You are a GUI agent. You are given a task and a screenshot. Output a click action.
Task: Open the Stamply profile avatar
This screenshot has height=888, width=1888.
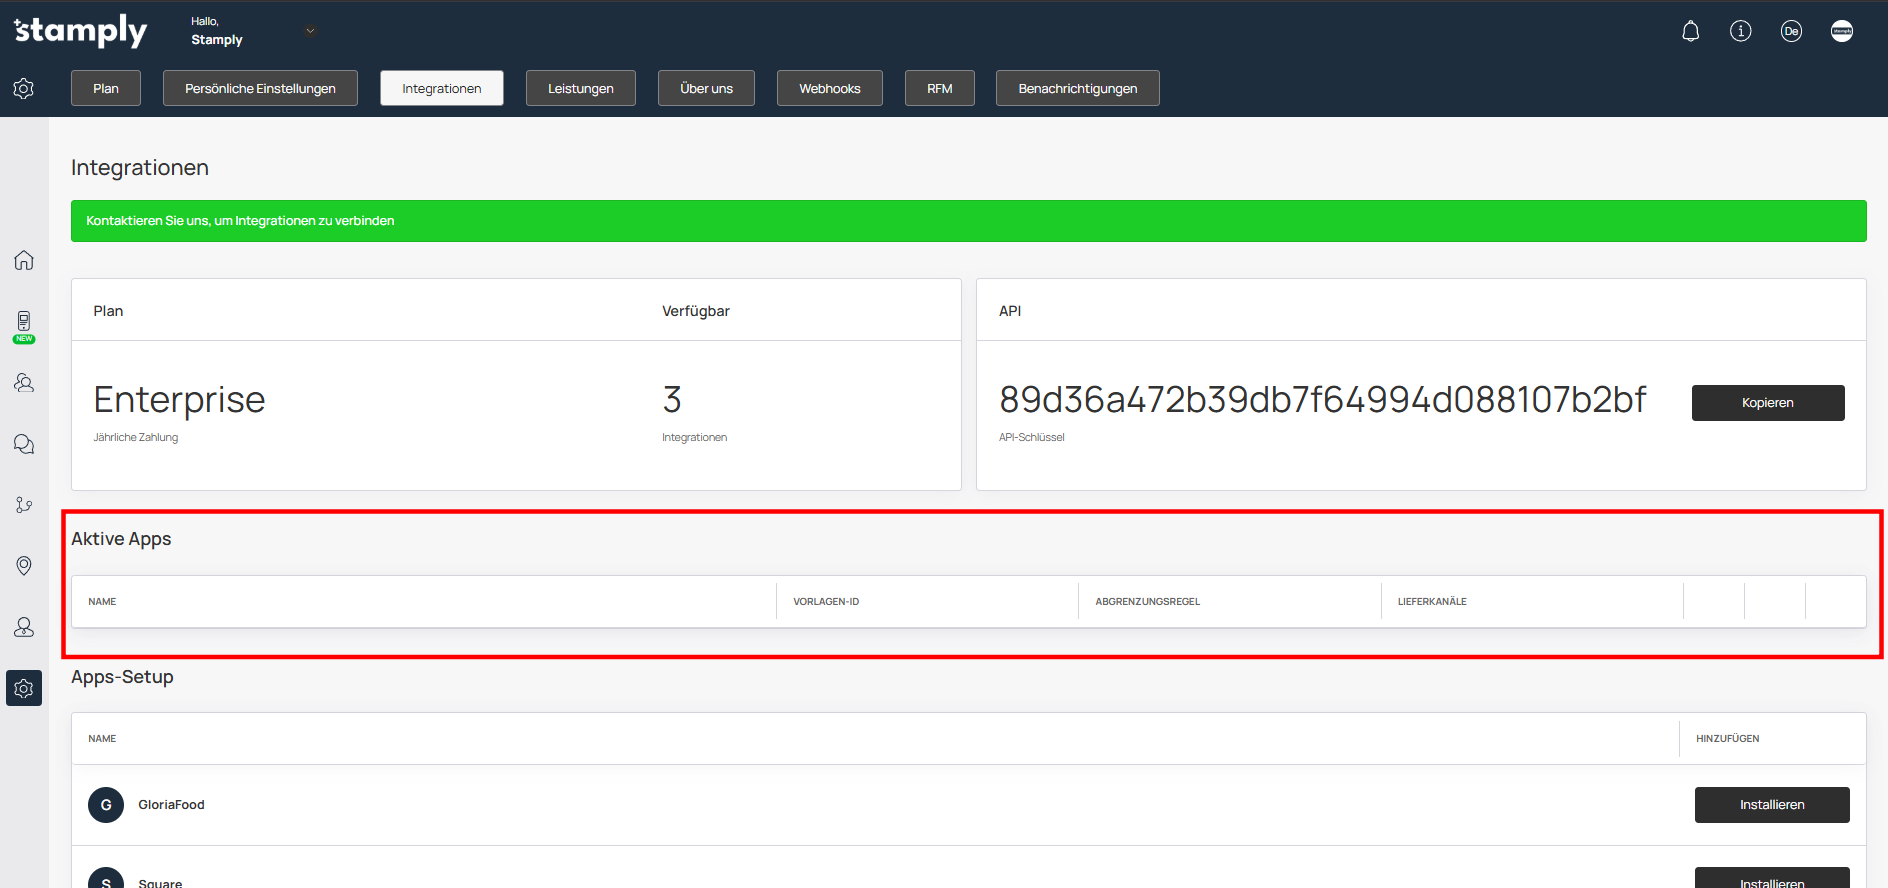1841,32
